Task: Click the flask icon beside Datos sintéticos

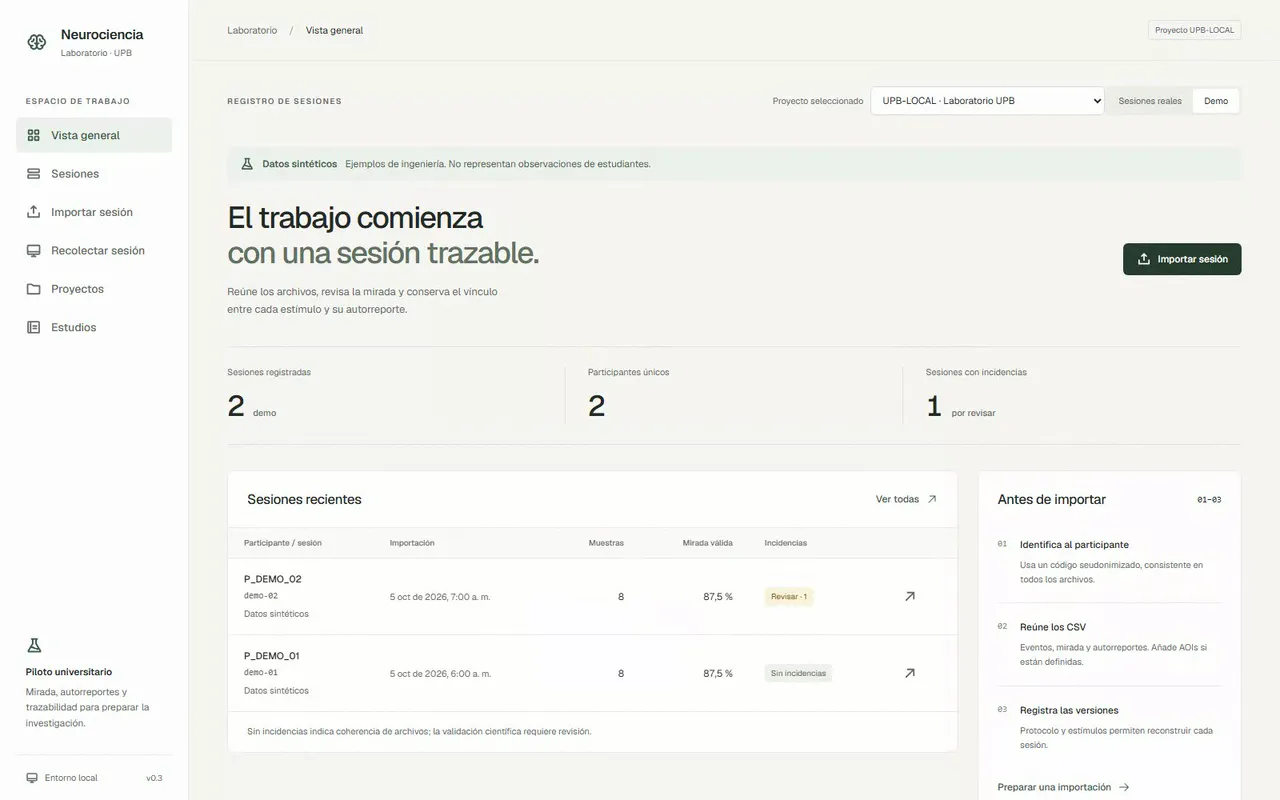Action: [247, 164]
